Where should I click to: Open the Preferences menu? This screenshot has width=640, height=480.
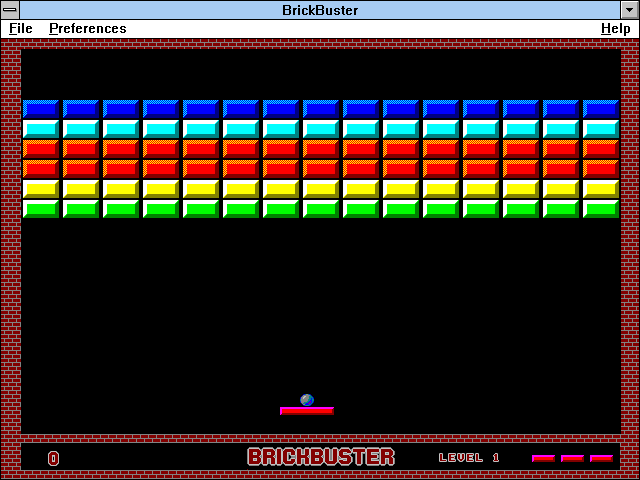88,29
